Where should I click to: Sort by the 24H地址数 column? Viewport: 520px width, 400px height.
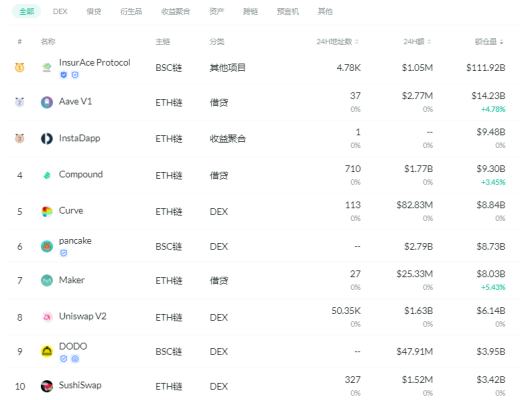[337, 42]
